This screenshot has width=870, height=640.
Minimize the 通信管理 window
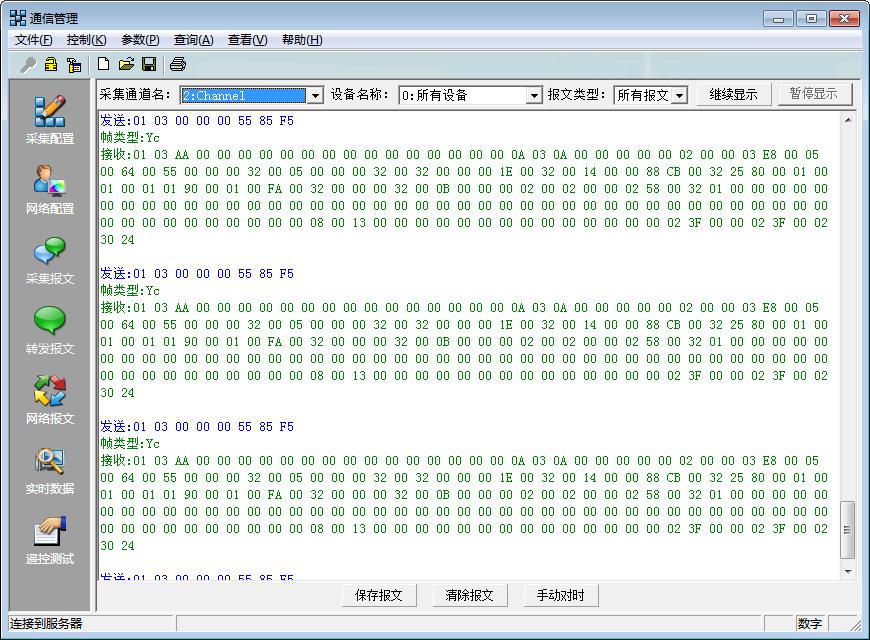coord(778,19)
